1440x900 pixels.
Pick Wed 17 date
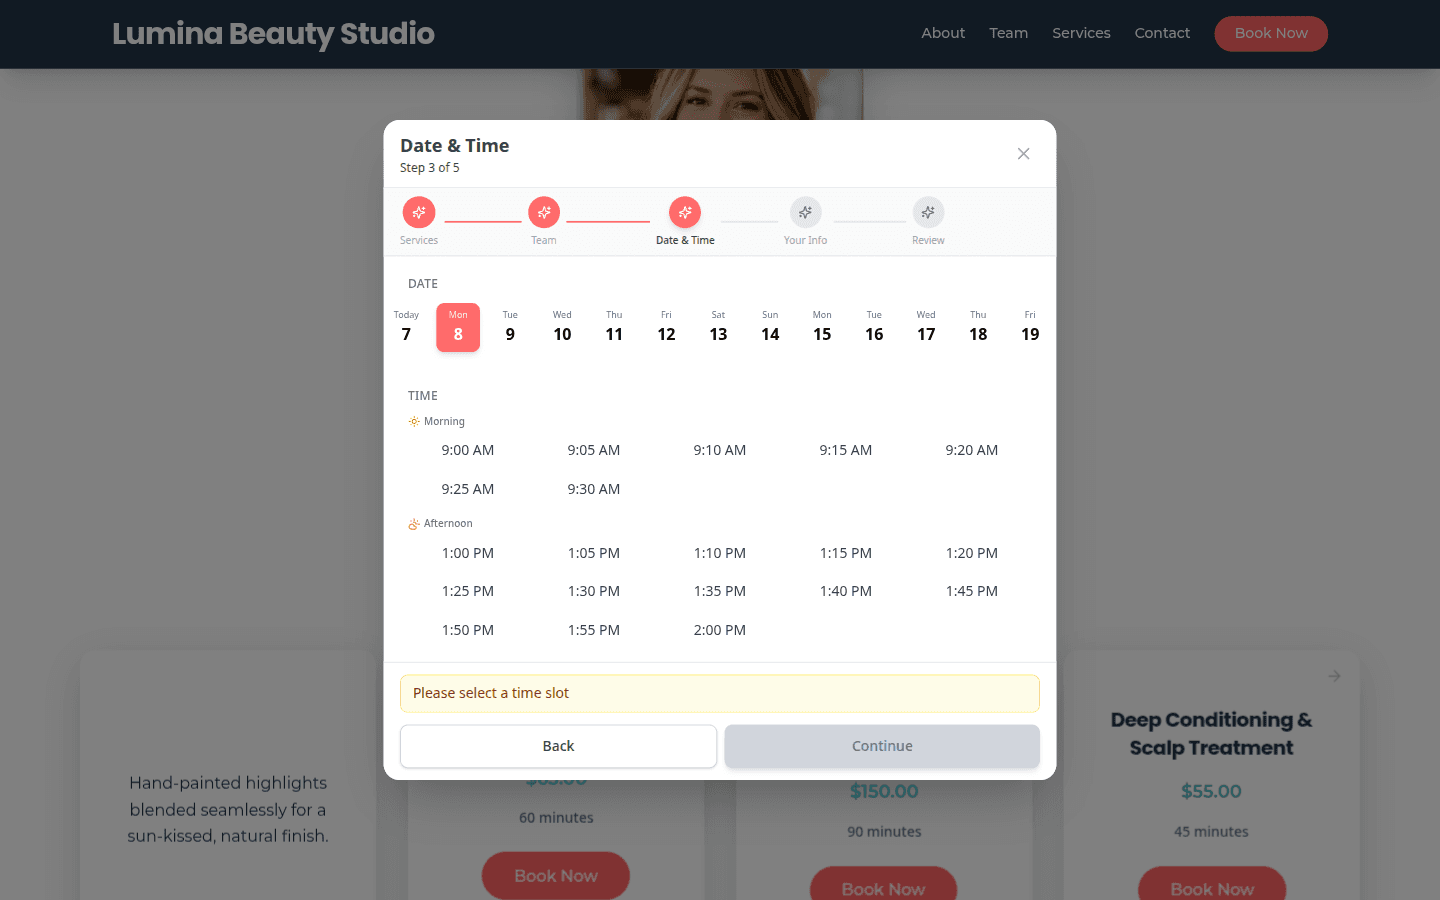[x=926, y=327]
